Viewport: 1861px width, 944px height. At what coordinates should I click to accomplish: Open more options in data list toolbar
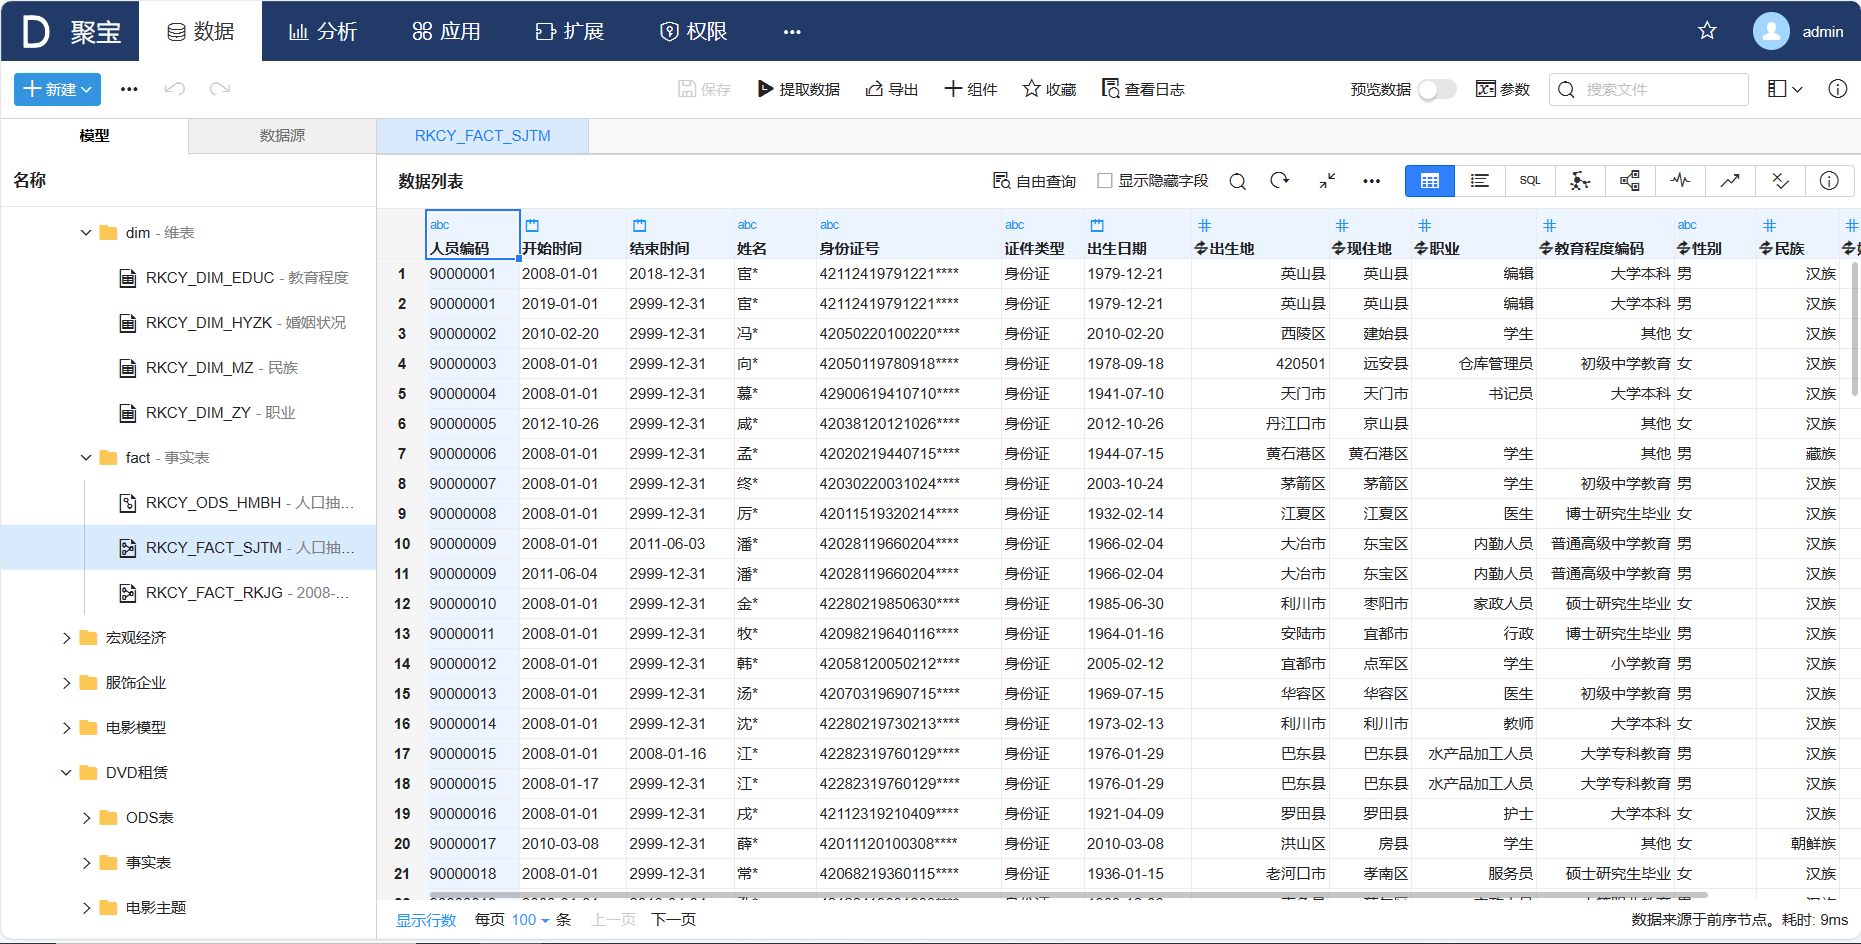pos(1372,181)
